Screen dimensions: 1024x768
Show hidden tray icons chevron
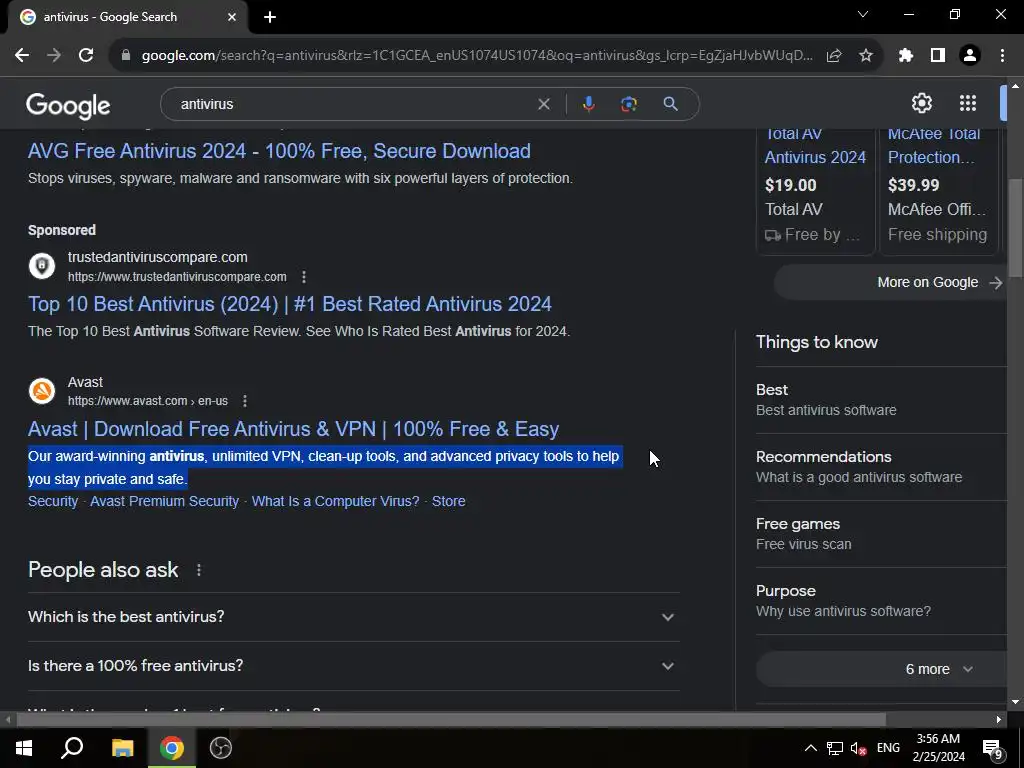810,748
